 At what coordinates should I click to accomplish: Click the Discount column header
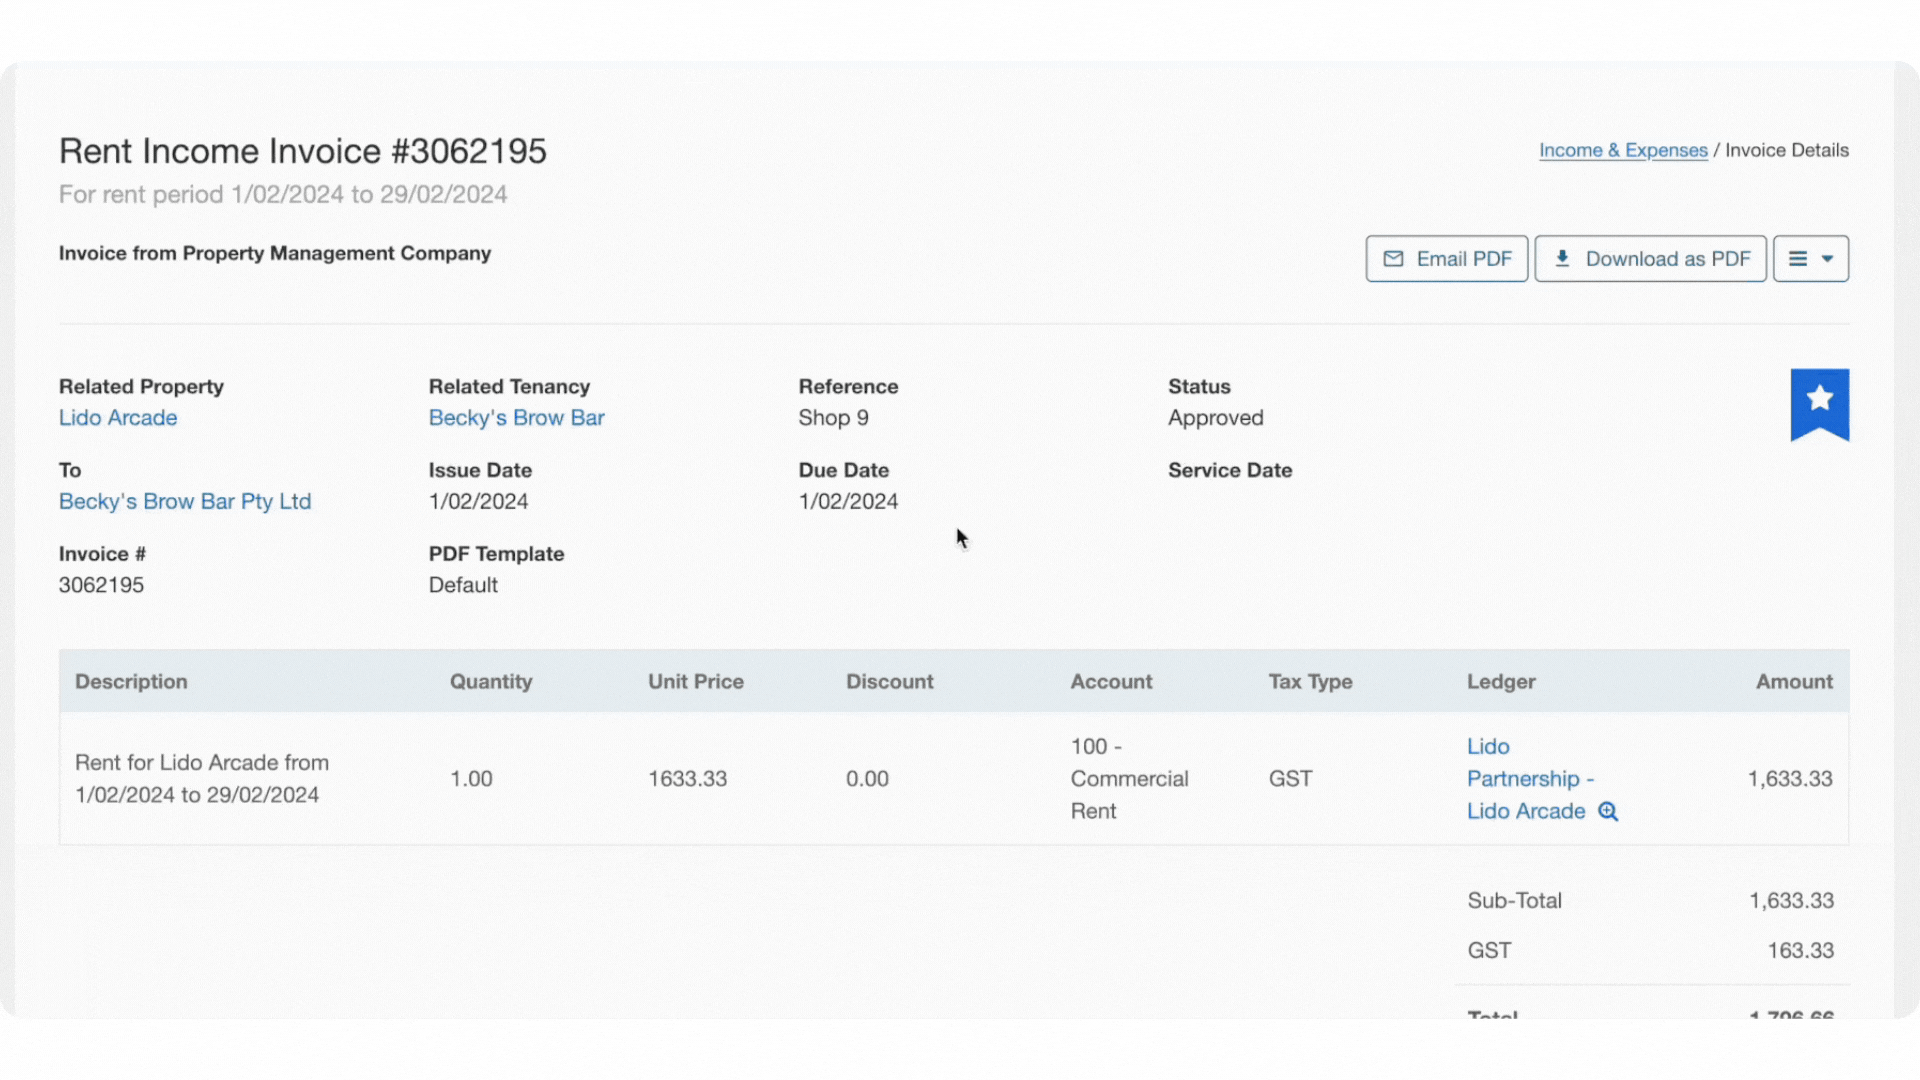[889, 681]
